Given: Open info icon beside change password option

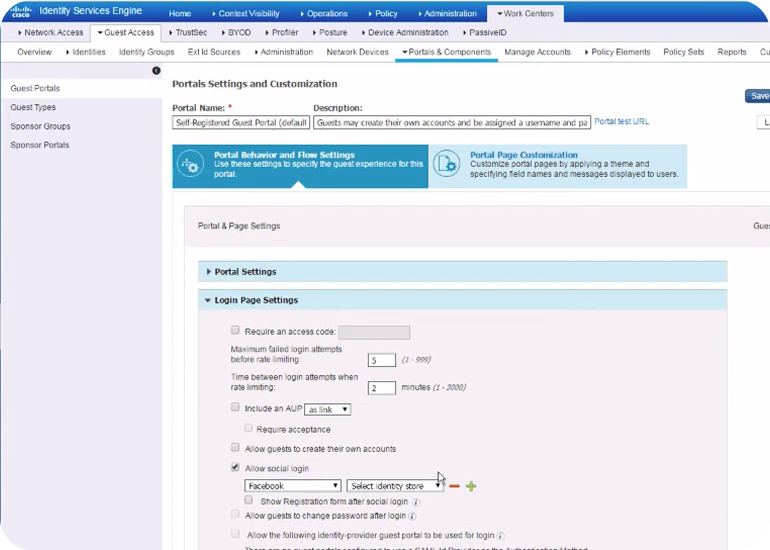Looking at the screenshot, I should (x=412, y=516).
